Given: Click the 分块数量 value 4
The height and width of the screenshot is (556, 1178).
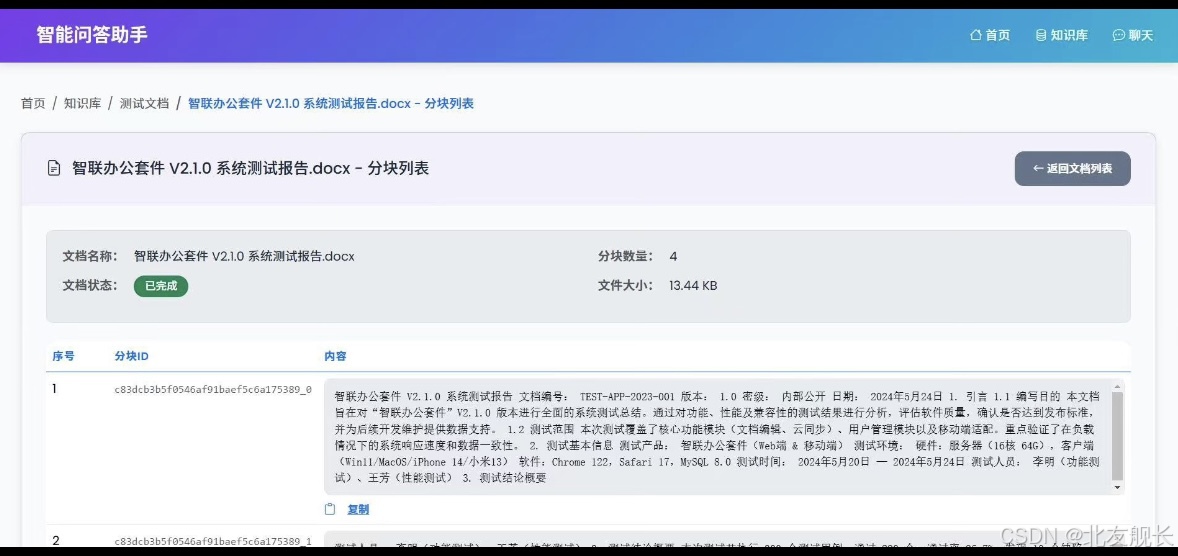Looking at the screenshot, I should [673, 256].
